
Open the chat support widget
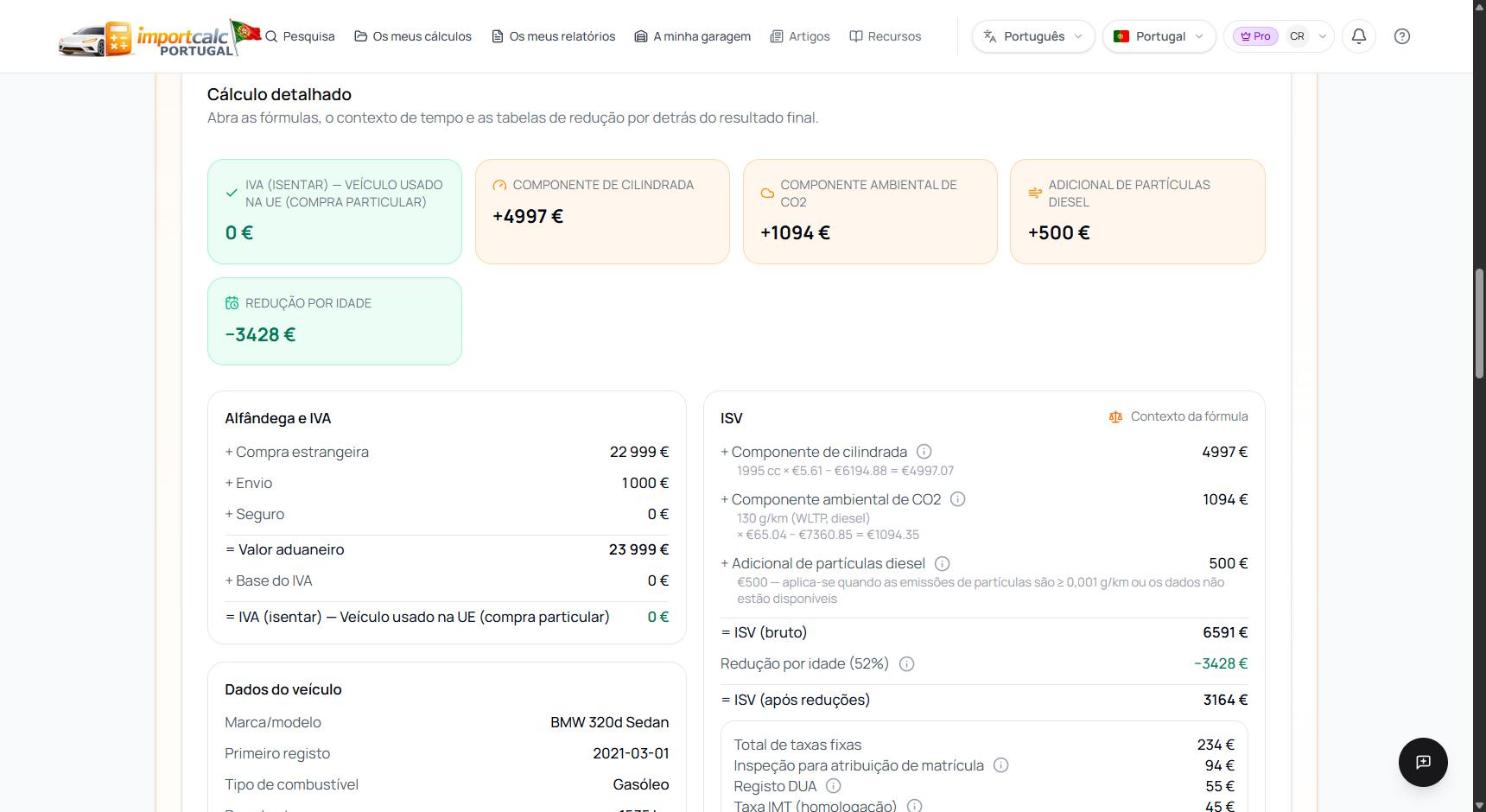[x=1423, y=762]
